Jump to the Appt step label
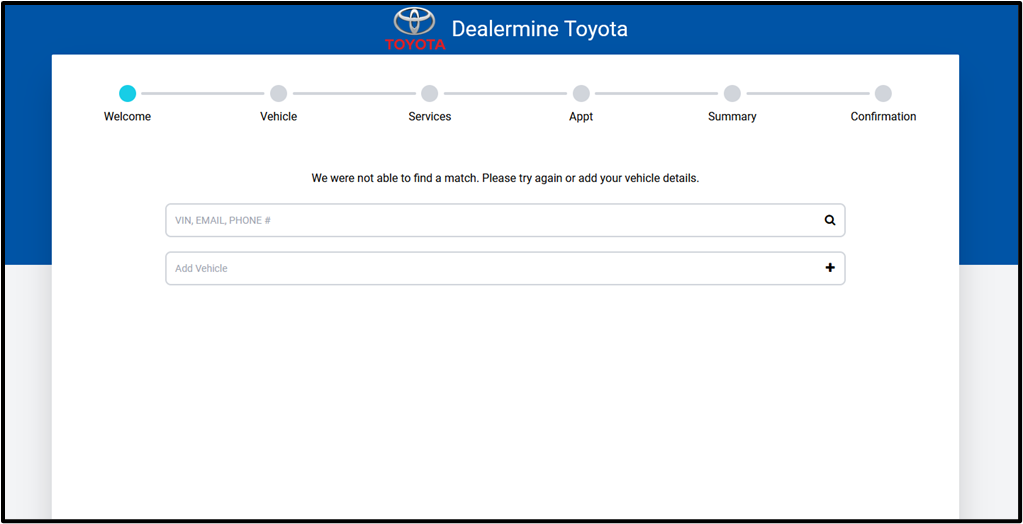 point(581,117)
